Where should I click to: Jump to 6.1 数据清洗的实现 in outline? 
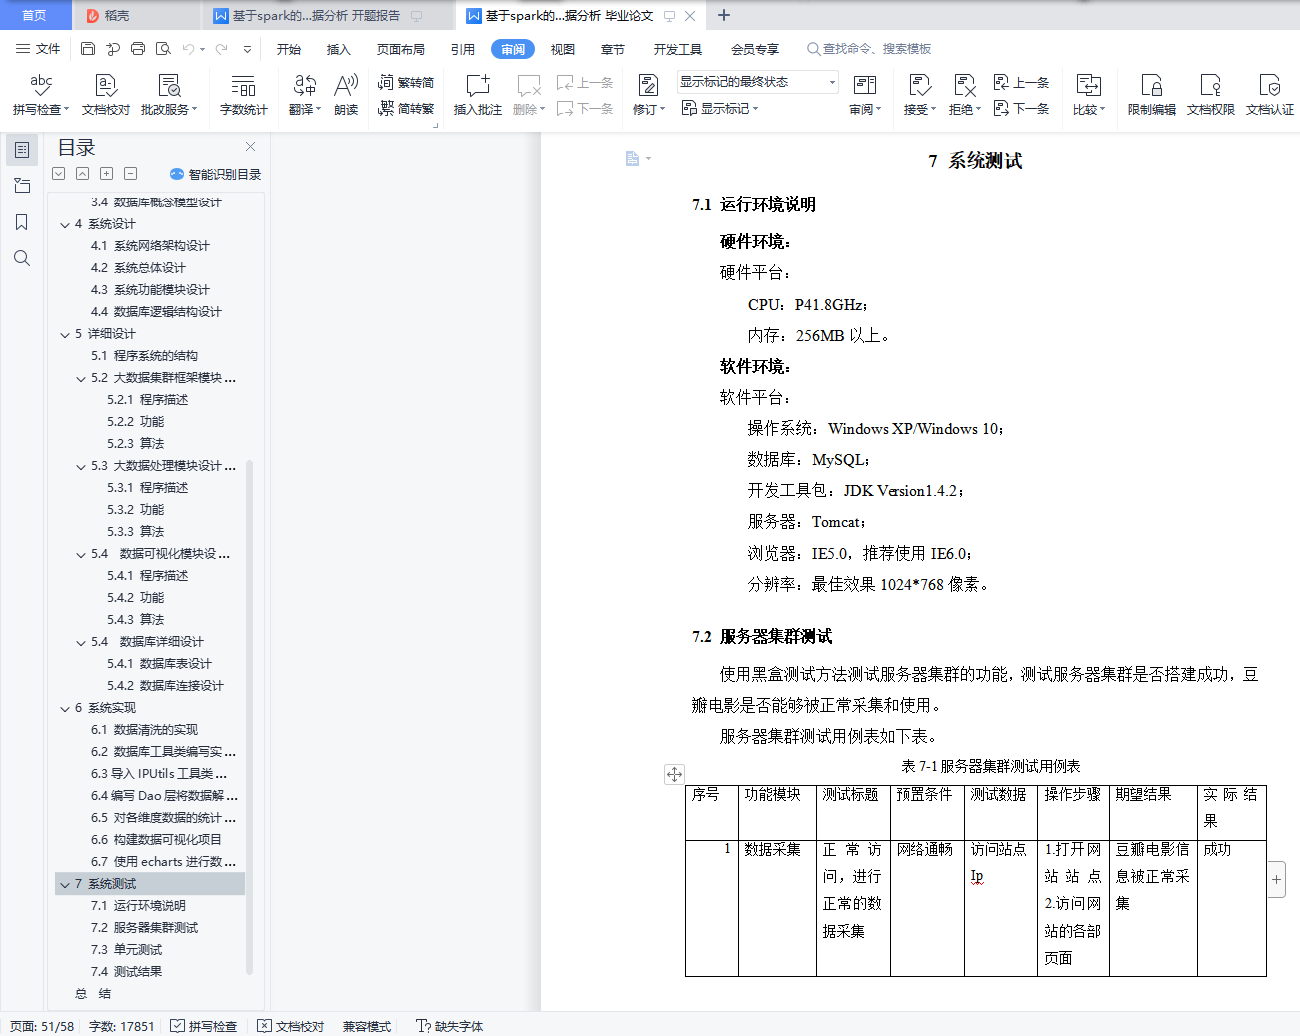[144, 730]
